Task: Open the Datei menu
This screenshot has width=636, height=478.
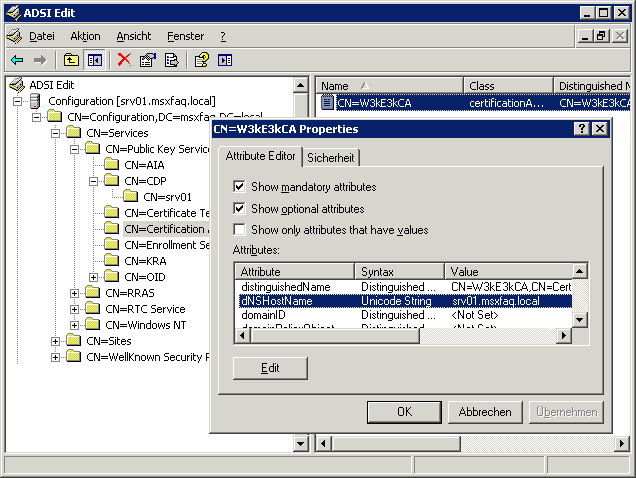Action: pos(41,37)
